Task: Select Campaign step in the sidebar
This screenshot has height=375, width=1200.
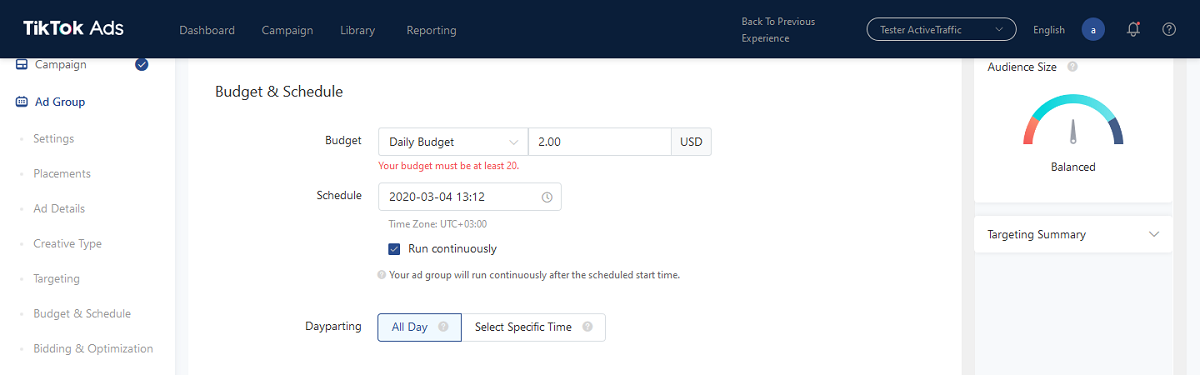Action: click(61, 65)
